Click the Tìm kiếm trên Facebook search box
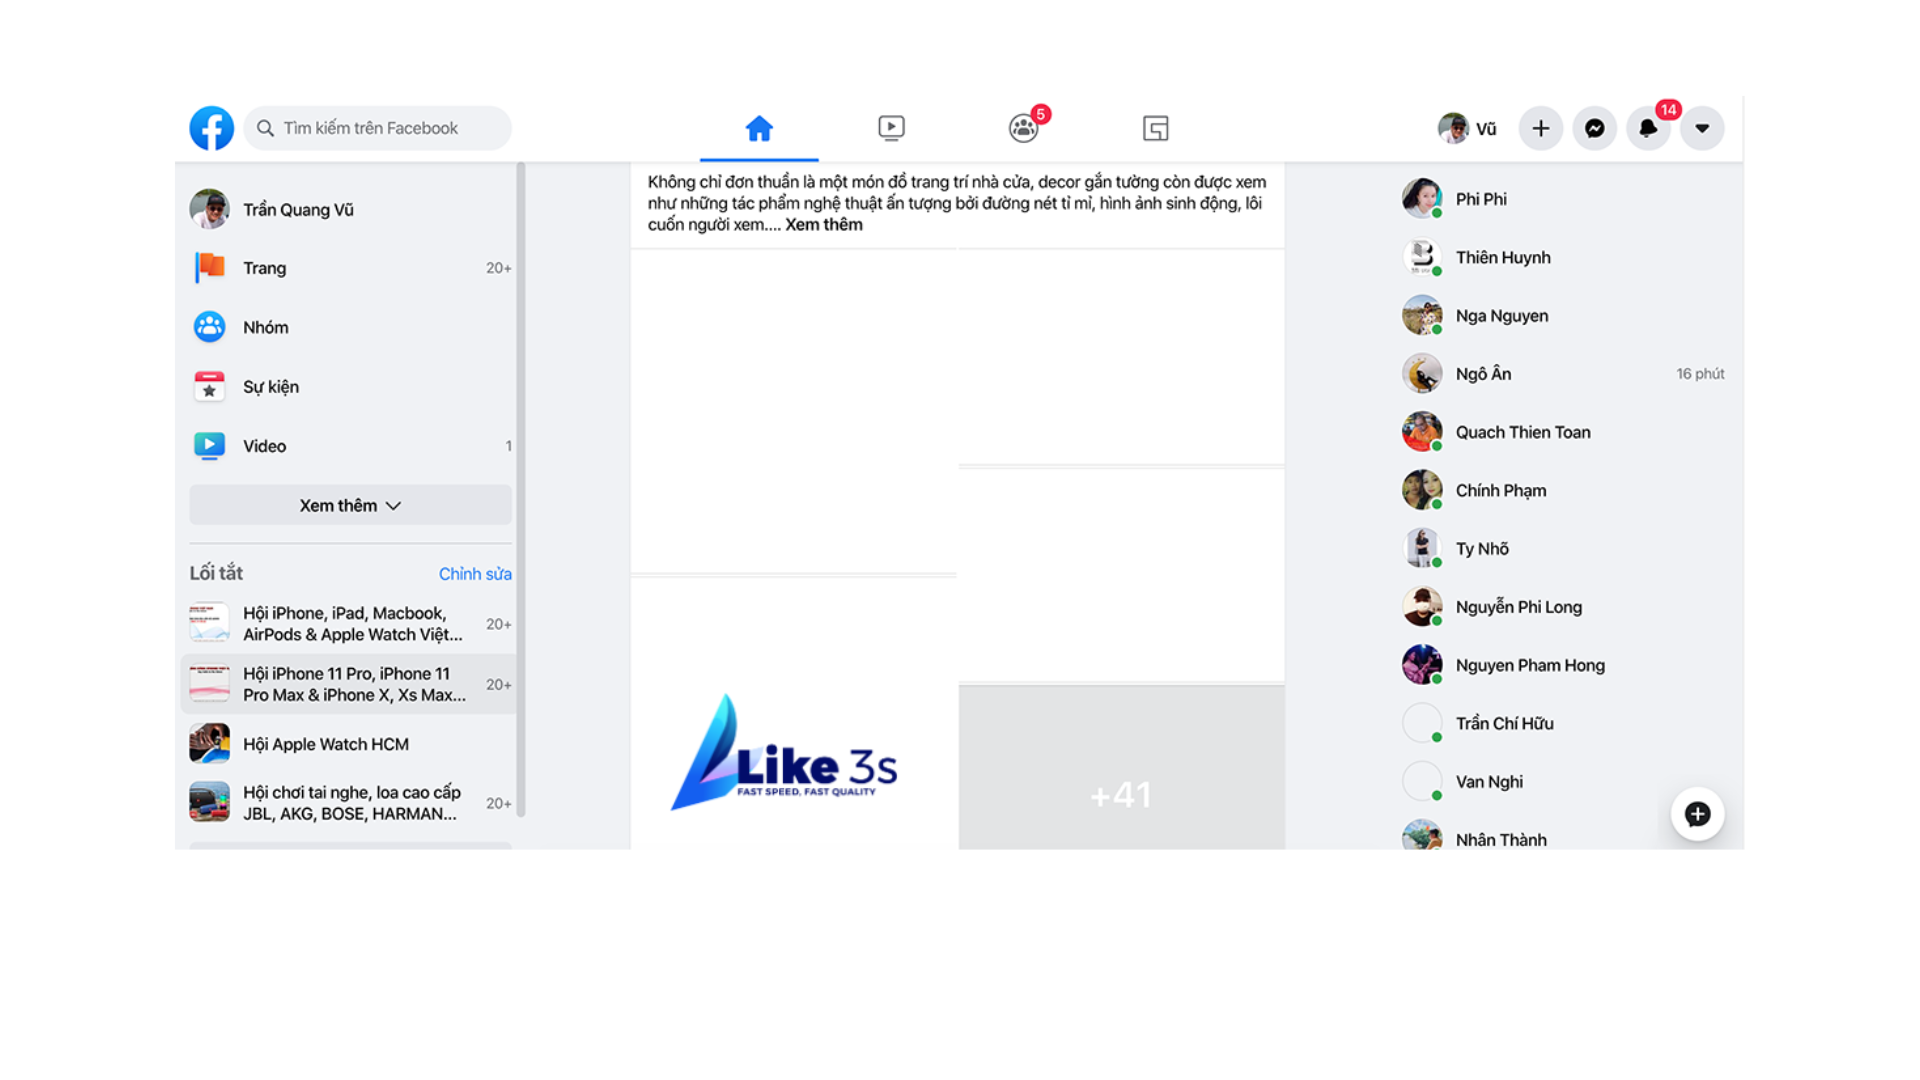This screenshot has width=1920, height=1080. (378, 128)
